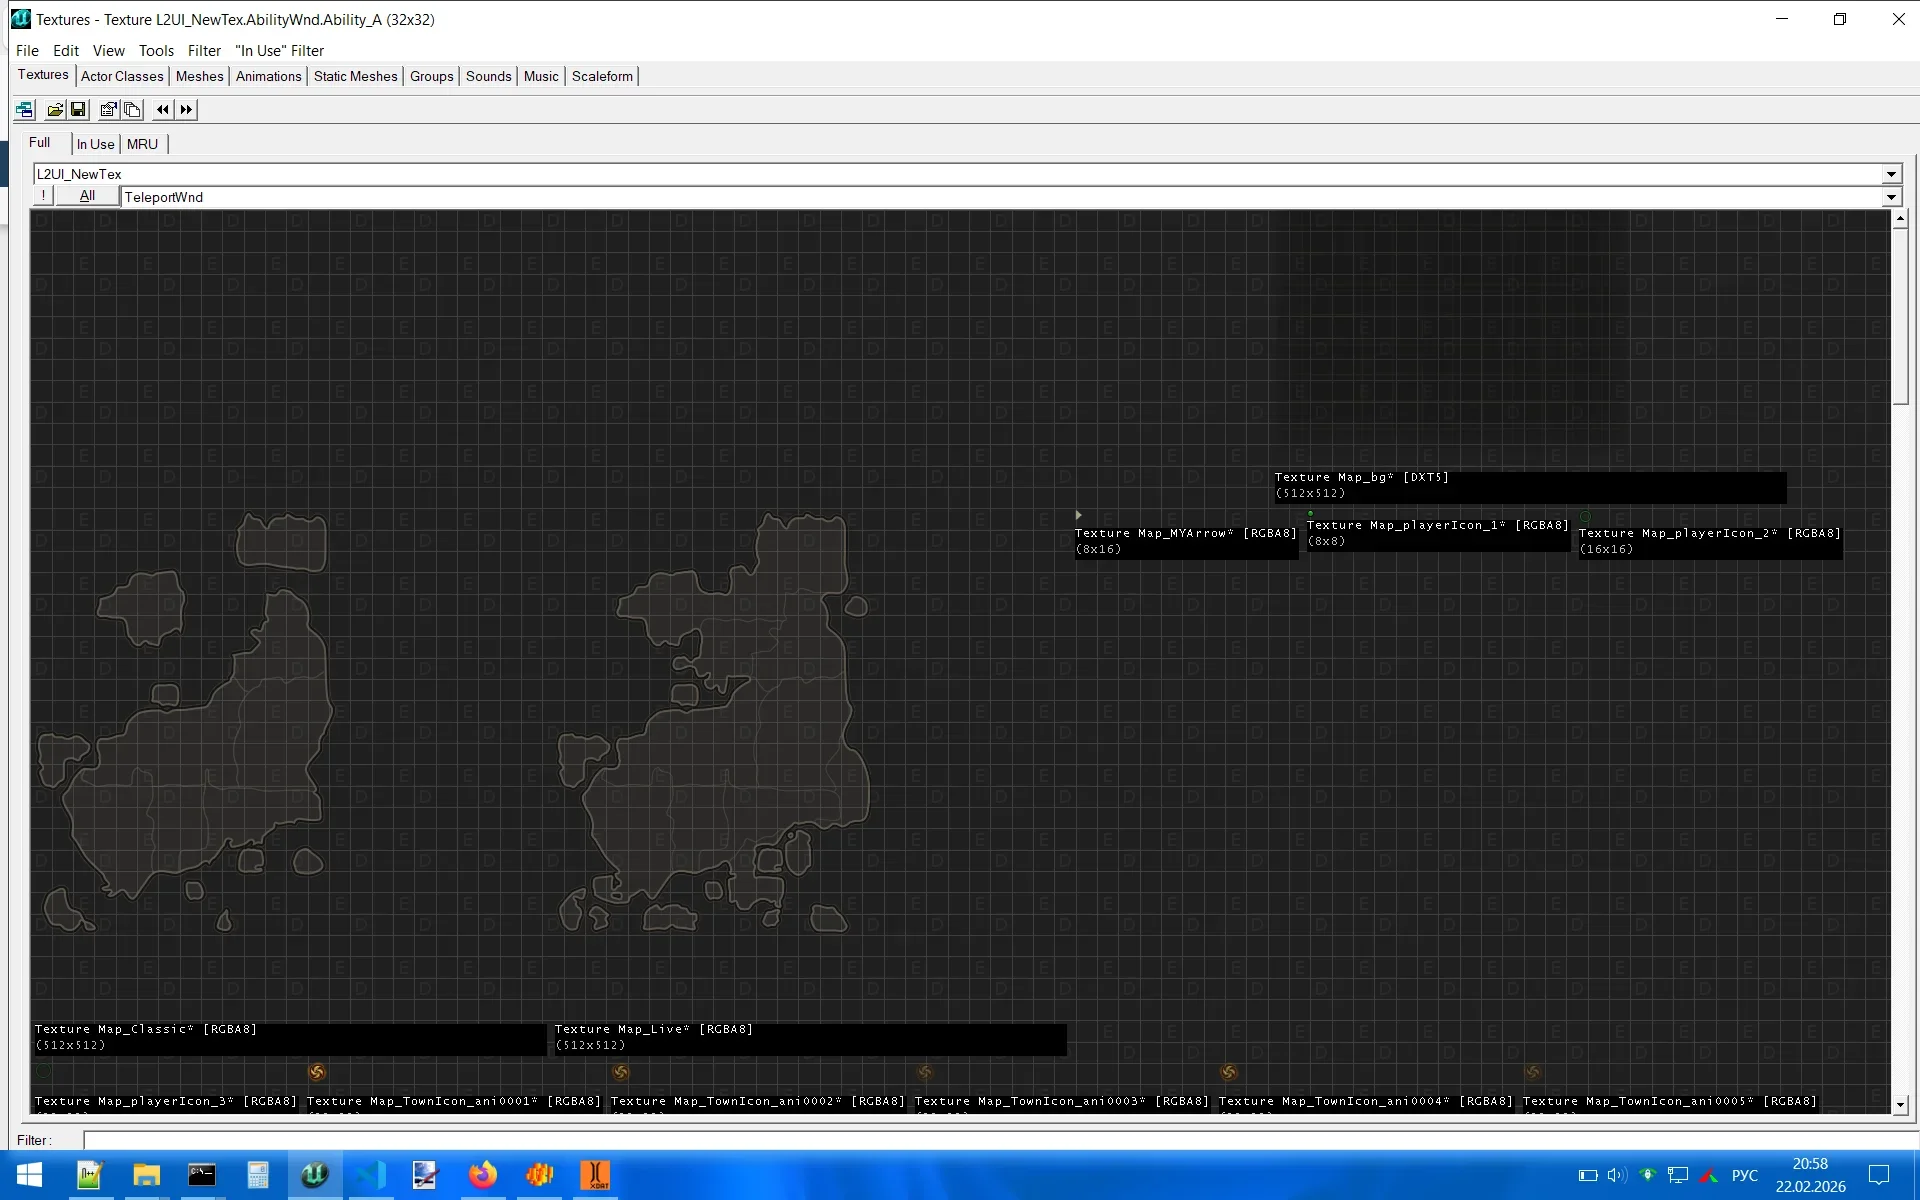Screen dimensions: 1920x1200
Task: Open the Sounds browser tab
Action: coord(488,76)
